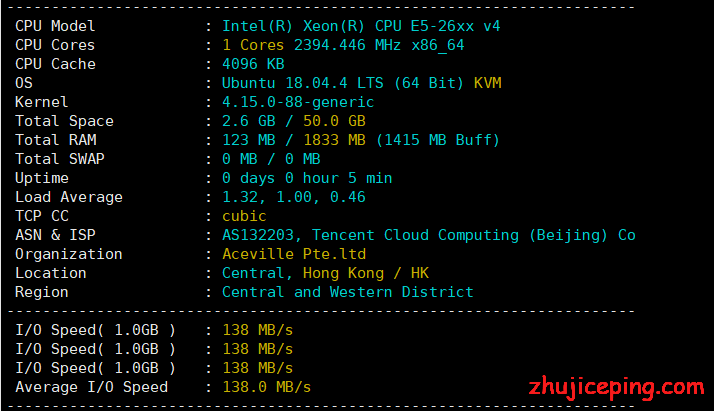The width and height of the screenshot is (714, 411).
Task: Click the 50.0 GB total space value
Action: [x=334, y=121]
